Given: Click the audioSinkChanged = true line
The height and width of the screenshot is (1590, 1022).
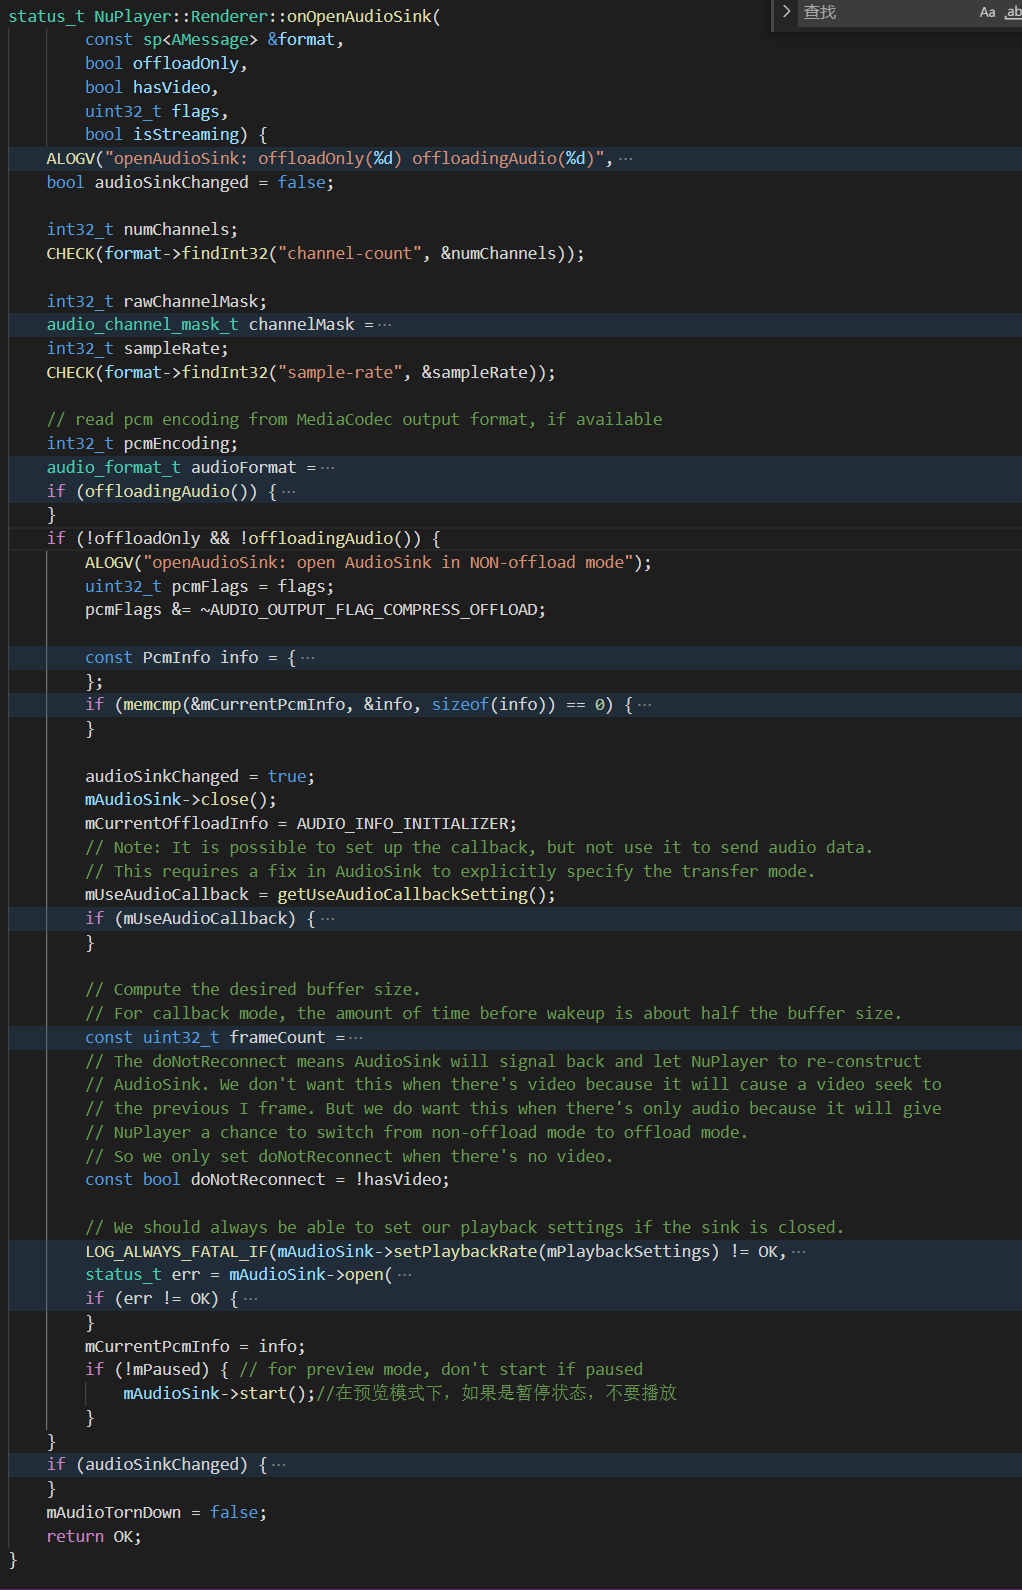Looking at the screenshot, I should click(200, 777).
